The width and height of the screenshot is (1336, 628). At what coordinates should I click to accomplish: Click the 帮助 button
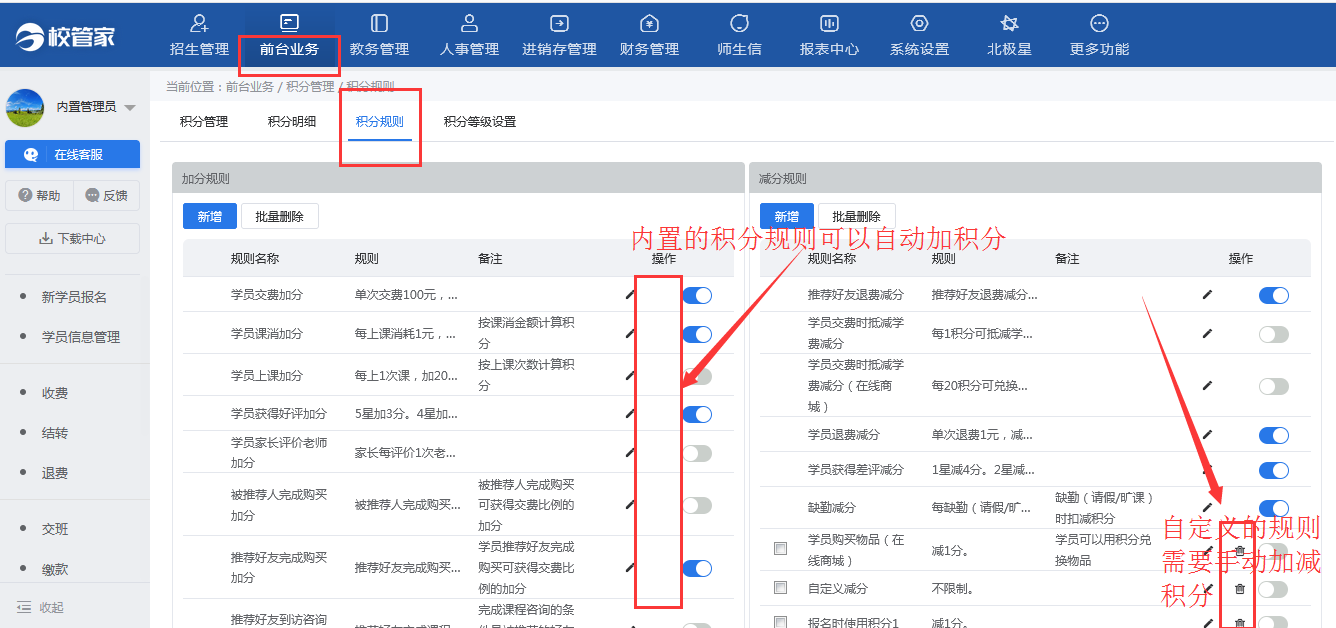pyautogui.click(x=39, y=196)
